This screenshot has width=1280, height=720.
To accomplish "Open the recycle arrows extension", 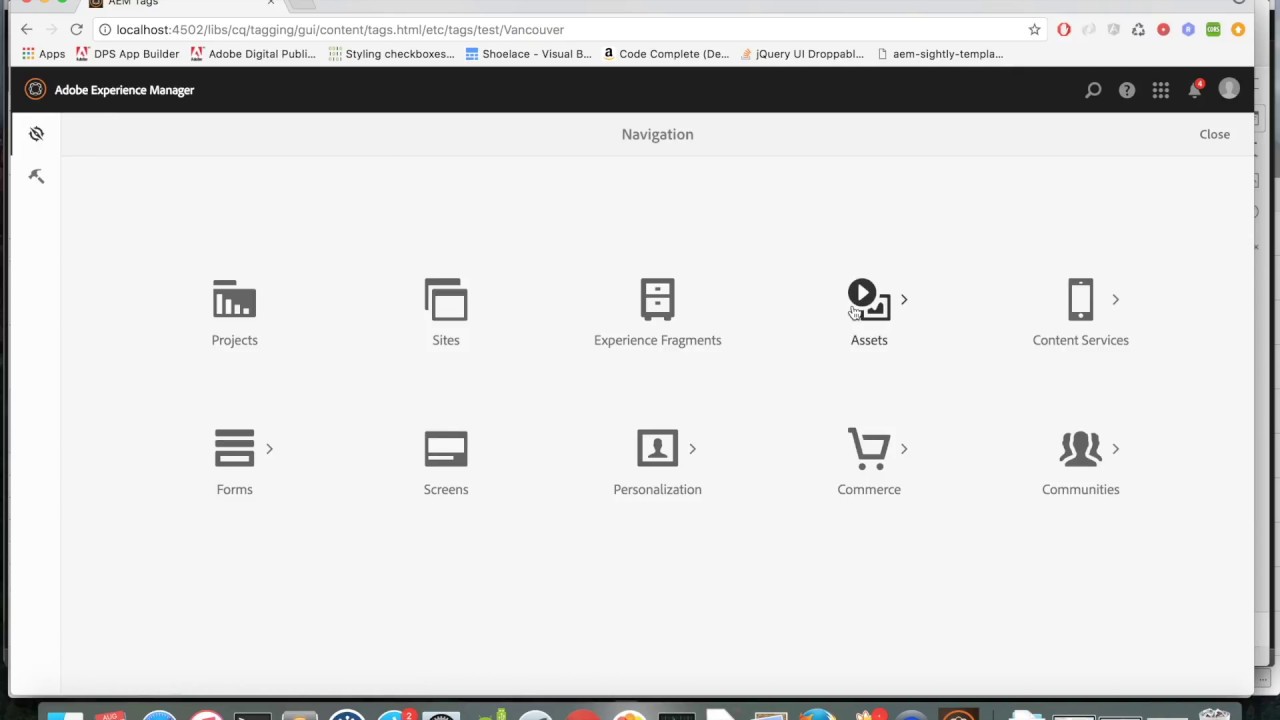I will coord(1138,30).
